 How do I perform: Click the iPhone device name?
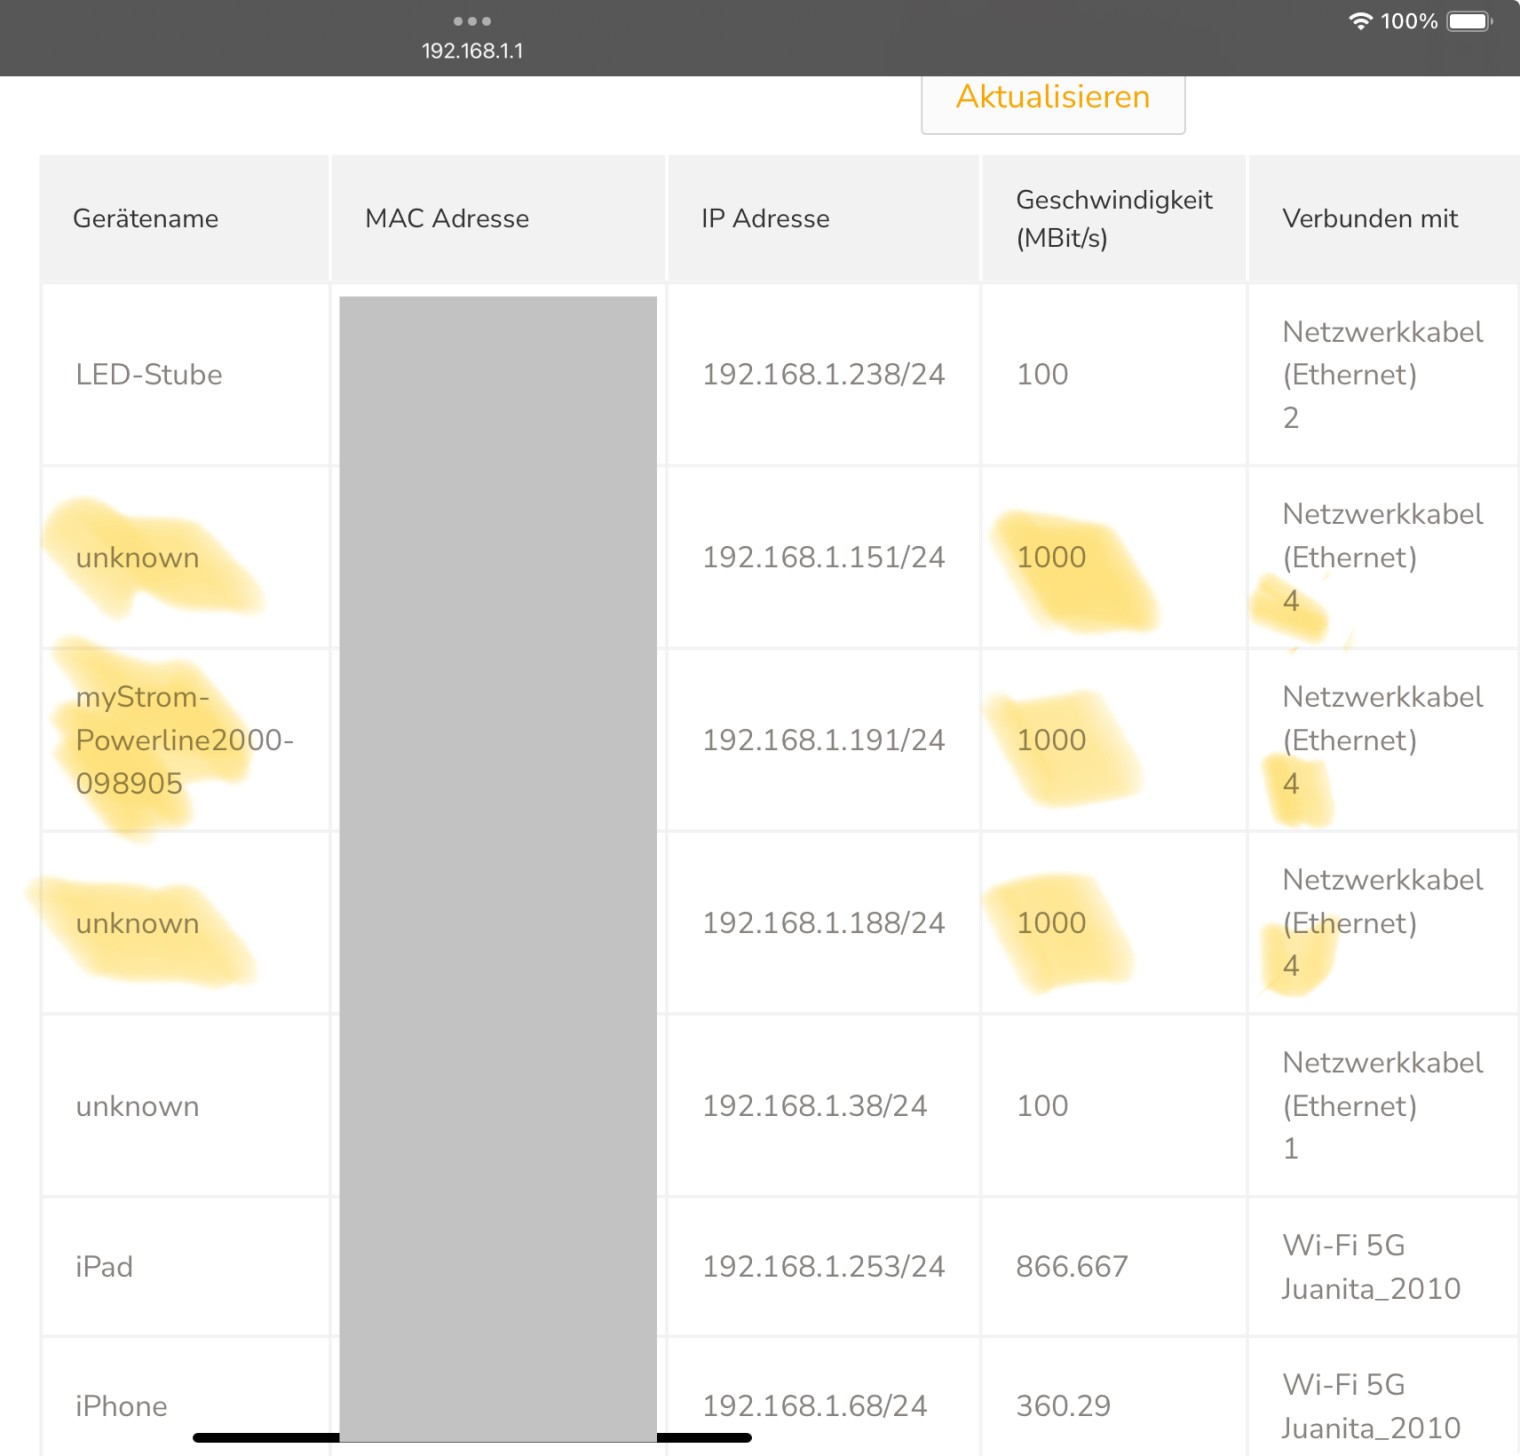tap(121, 1406)
